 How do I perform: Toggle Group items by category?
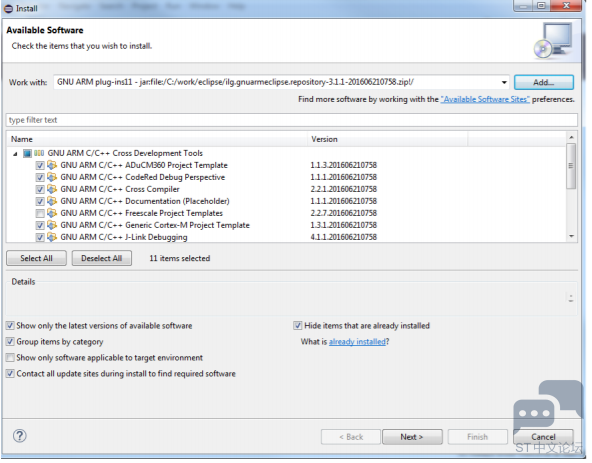11,341
